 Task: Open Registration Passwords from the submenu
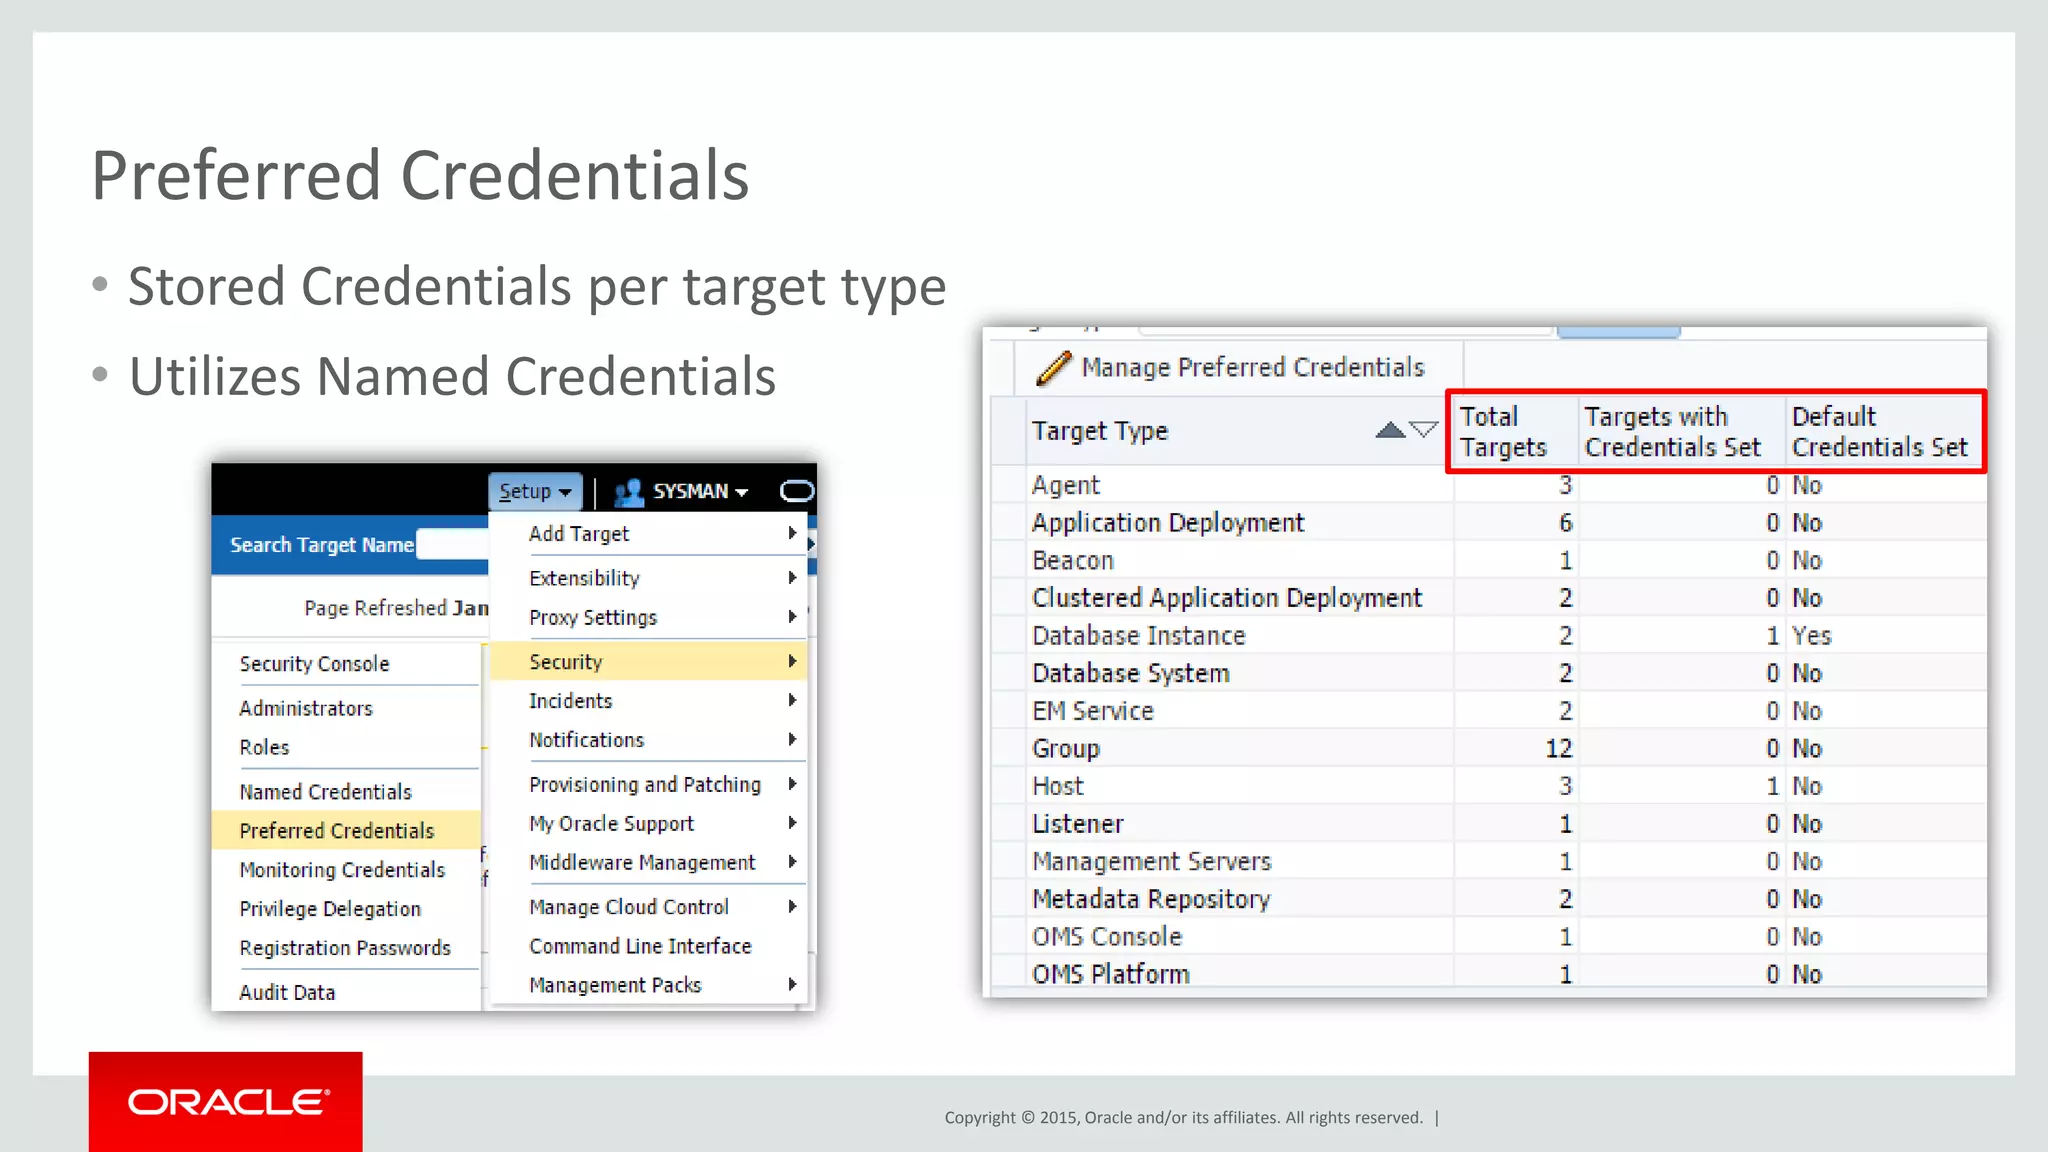click(x=347, y=947)
